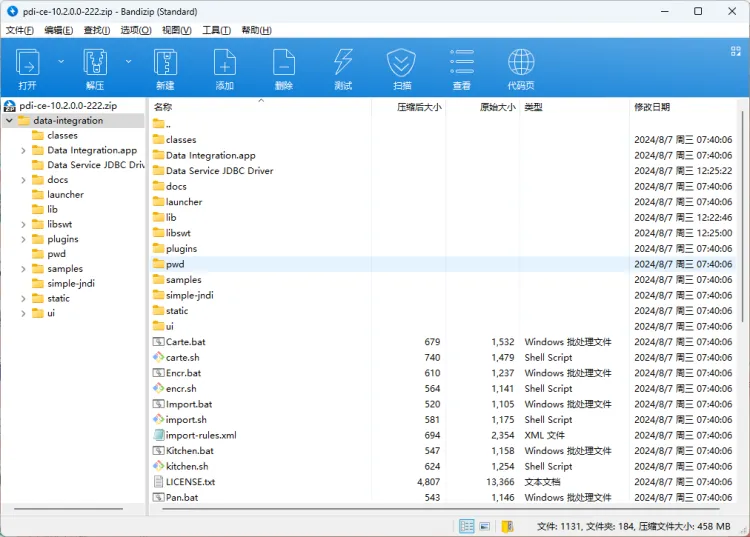Select the encr.sh file row
The image size is (750, 537).
(x=443, y=388)
